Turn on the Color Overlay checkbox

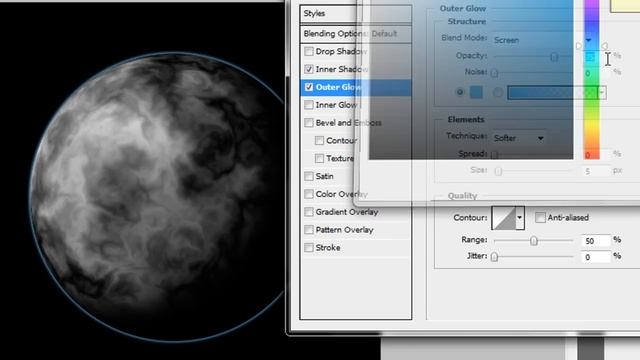(309, 194)
